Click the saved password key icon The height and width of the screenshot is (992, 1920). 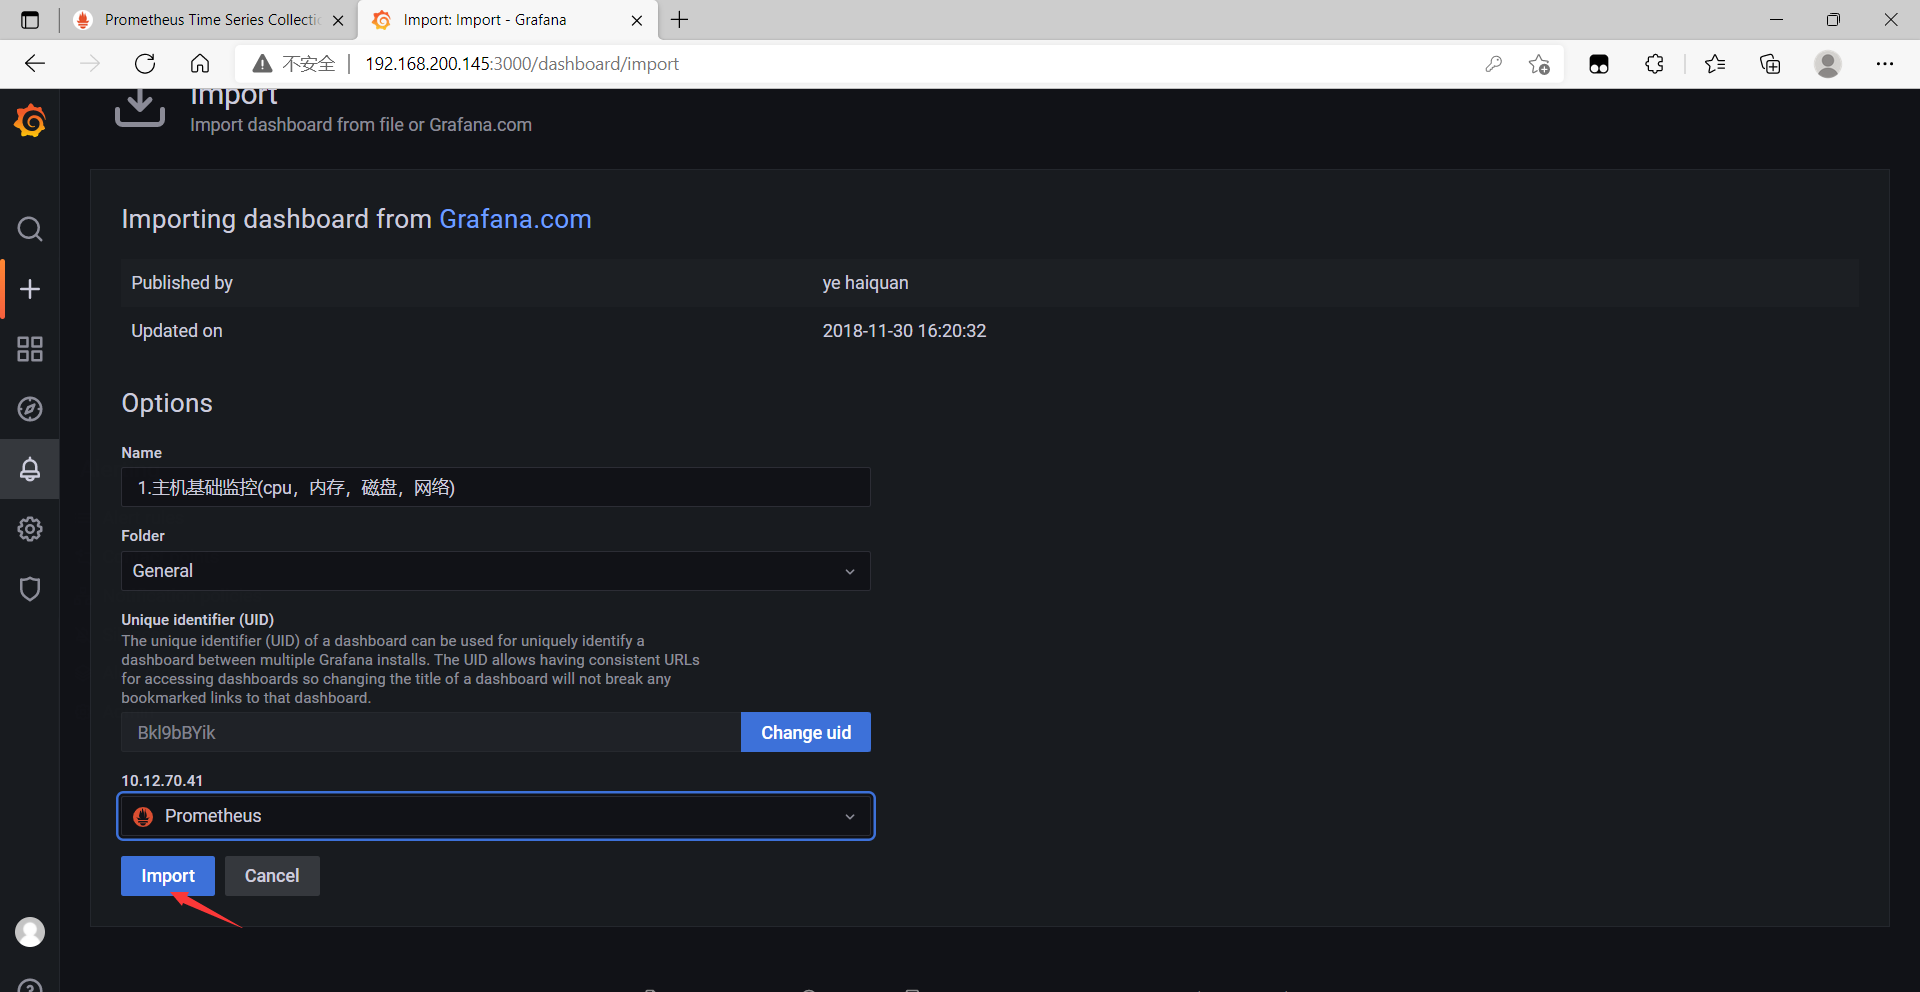point(1494,64)
